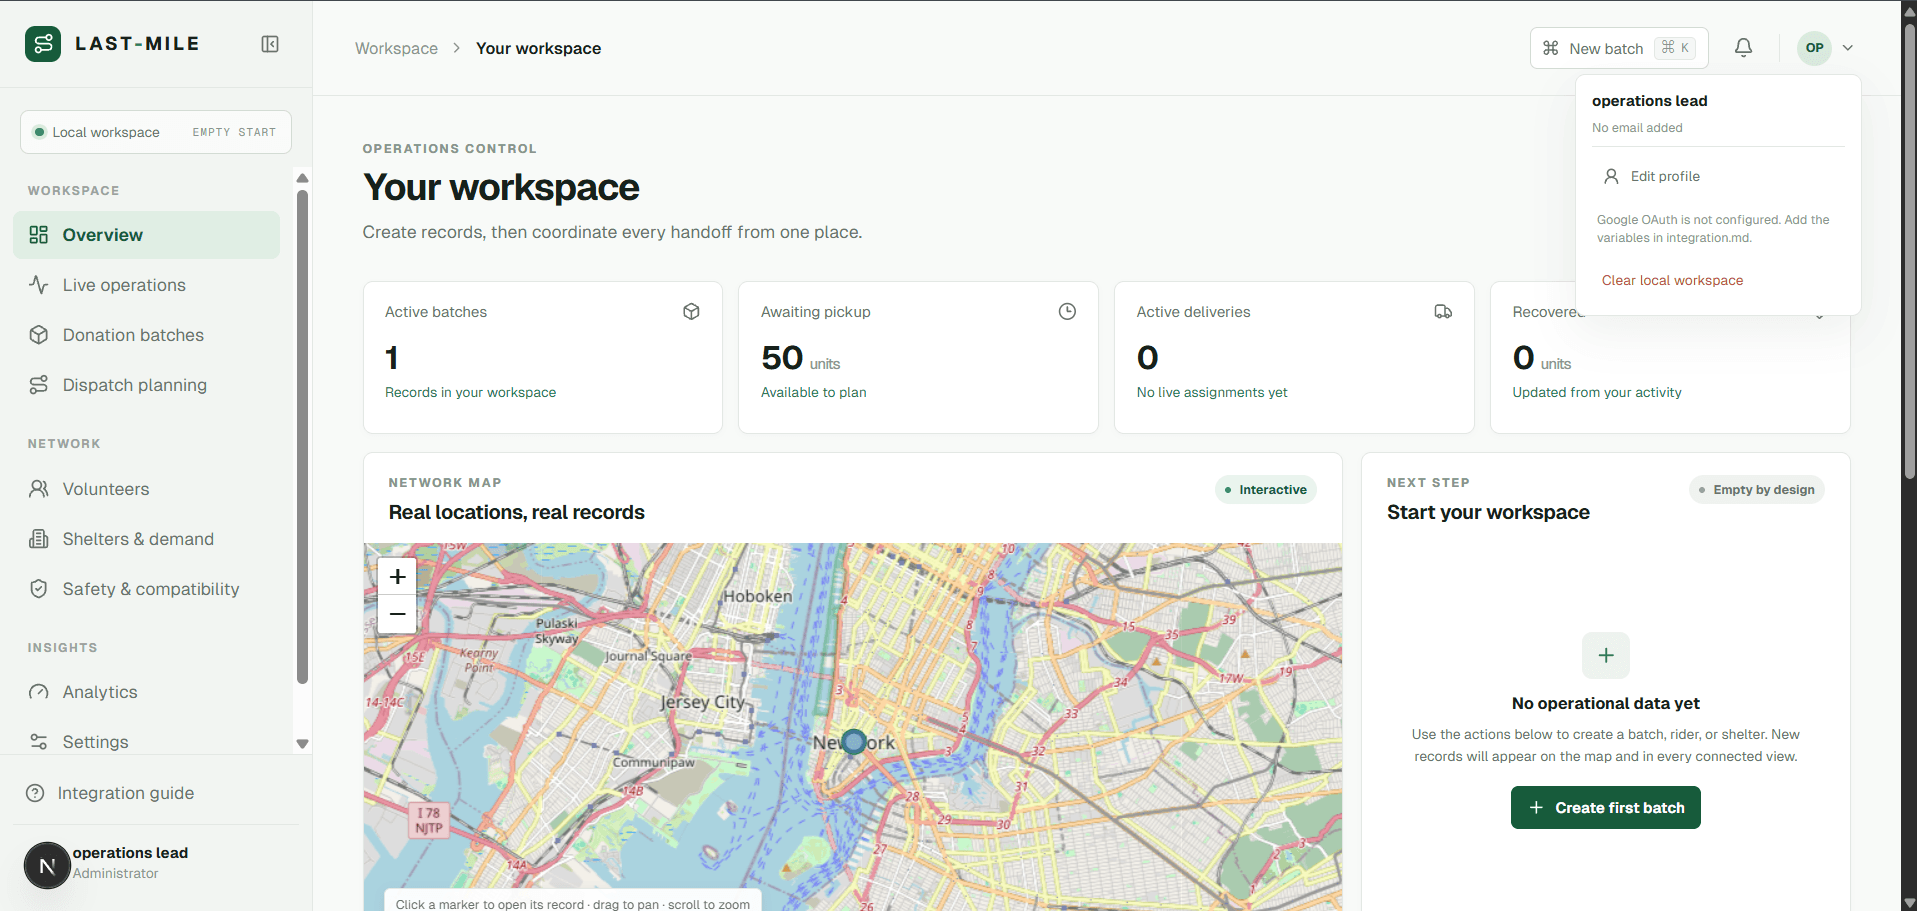The image size is (1917, 911).
Task: Open the notifications bell
Action: [1743, 48]
